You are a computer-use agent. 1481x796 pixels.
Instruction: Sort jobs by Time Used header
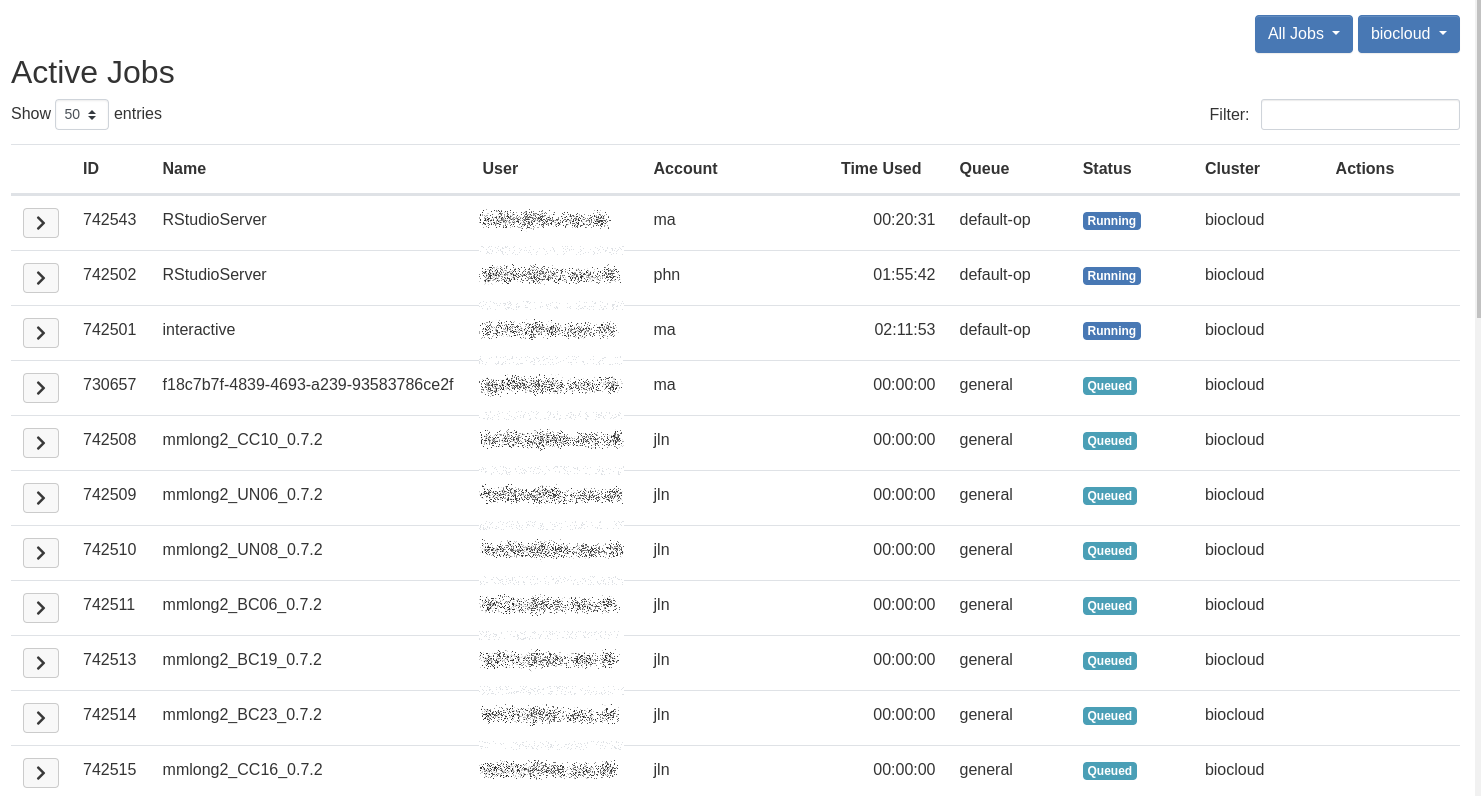click(x=880, y=169)
